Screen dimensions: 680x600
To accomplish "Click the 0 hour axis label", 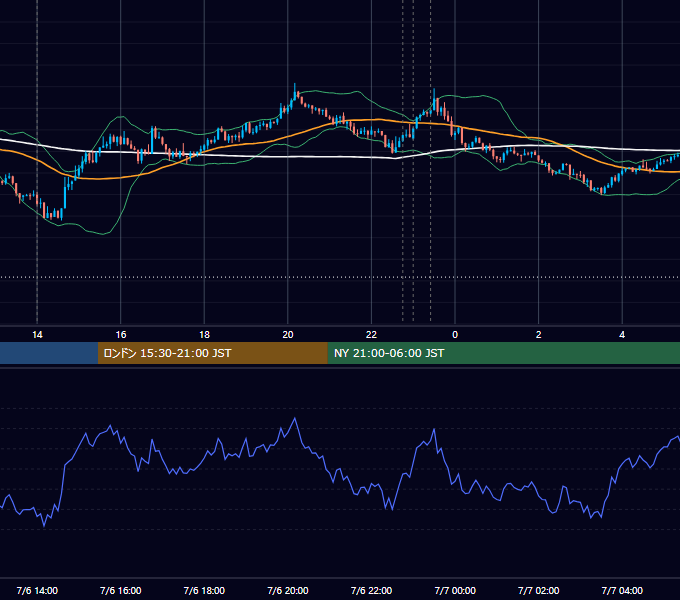I will click(455, 335).
